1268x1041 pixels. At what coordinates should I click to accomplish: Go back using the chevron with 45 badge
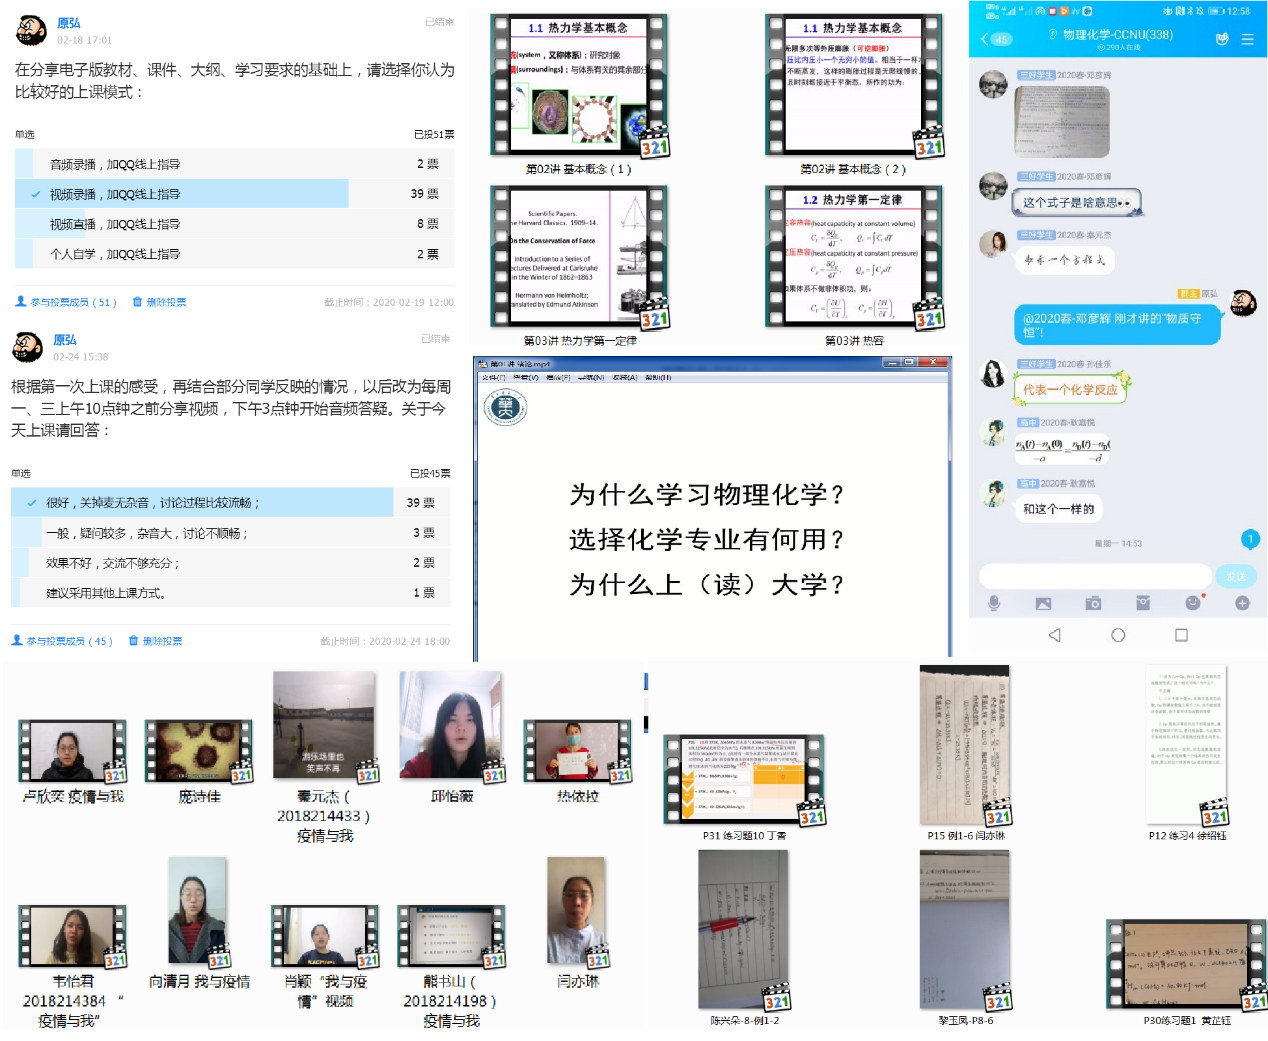click(996, 39)
